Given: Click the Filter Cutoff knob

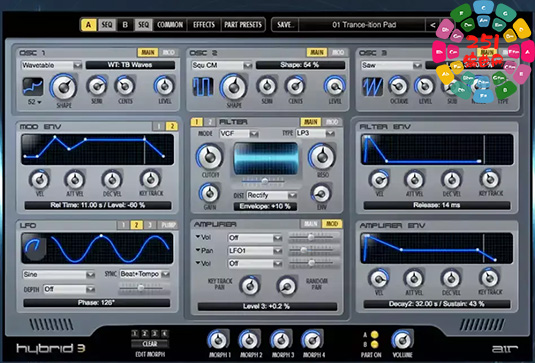Looking at the screenshot, I should click(x=209, y=157).
